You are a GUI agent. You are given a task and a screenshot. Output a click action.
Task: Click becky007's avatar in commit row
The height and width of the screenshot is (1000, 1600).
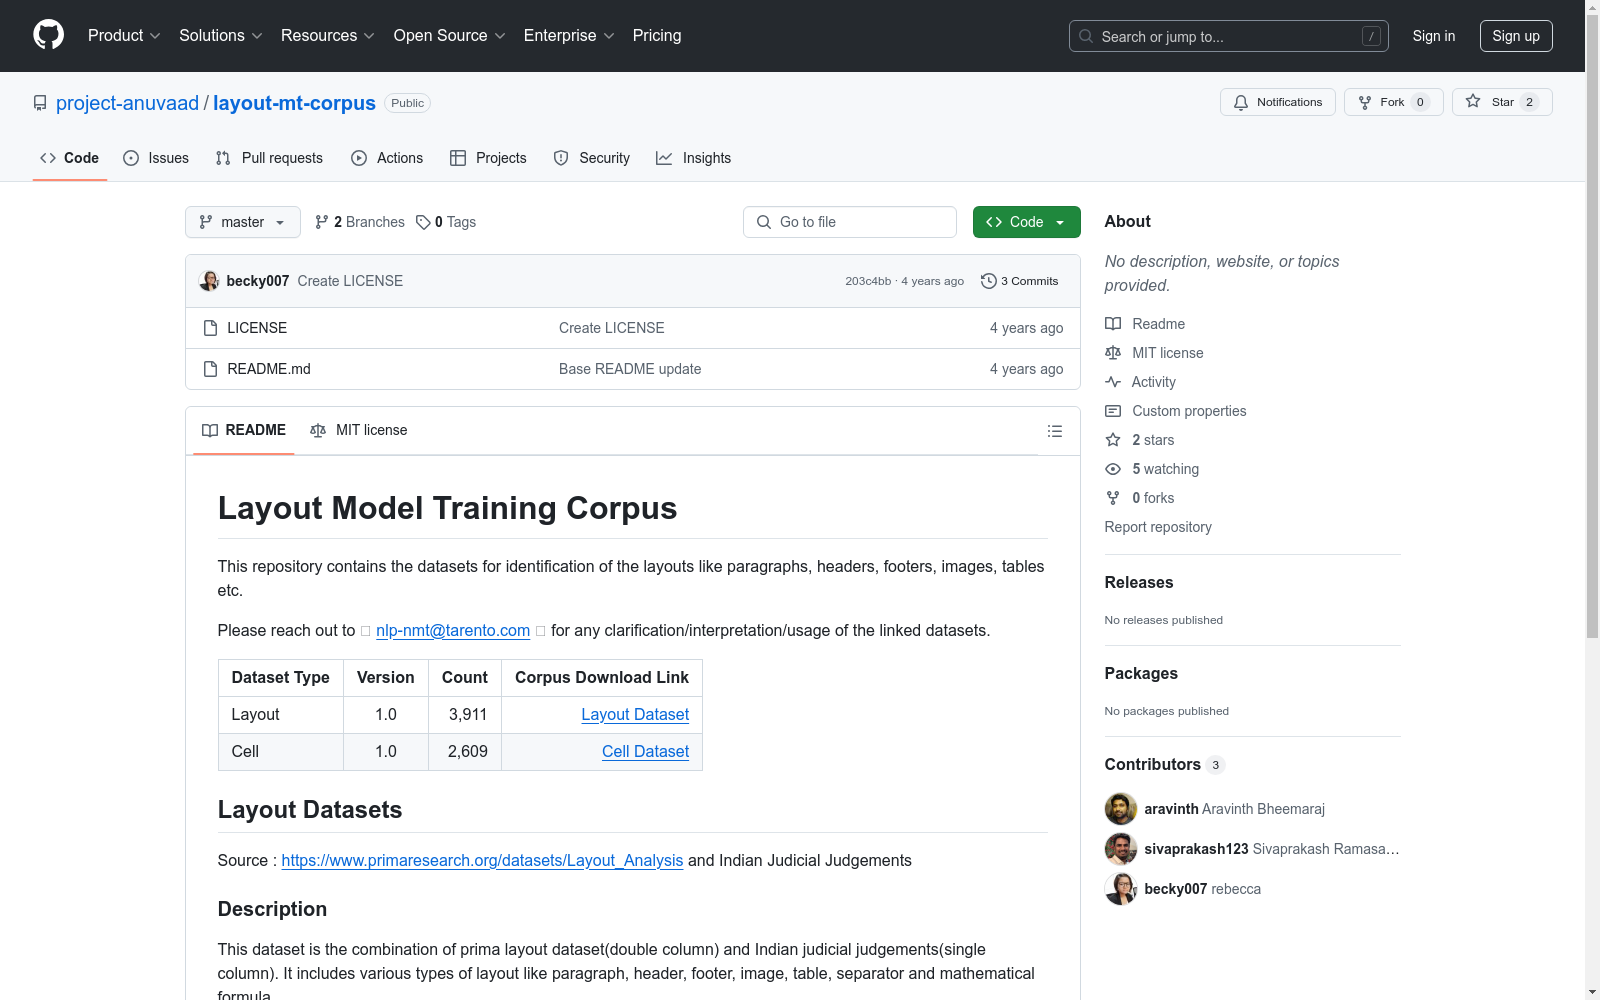click(209, 281)
